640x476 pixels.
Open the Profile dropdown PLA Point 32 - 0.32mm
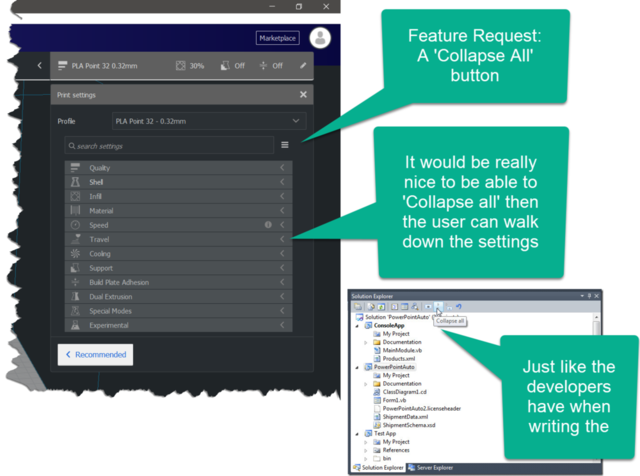209,121
